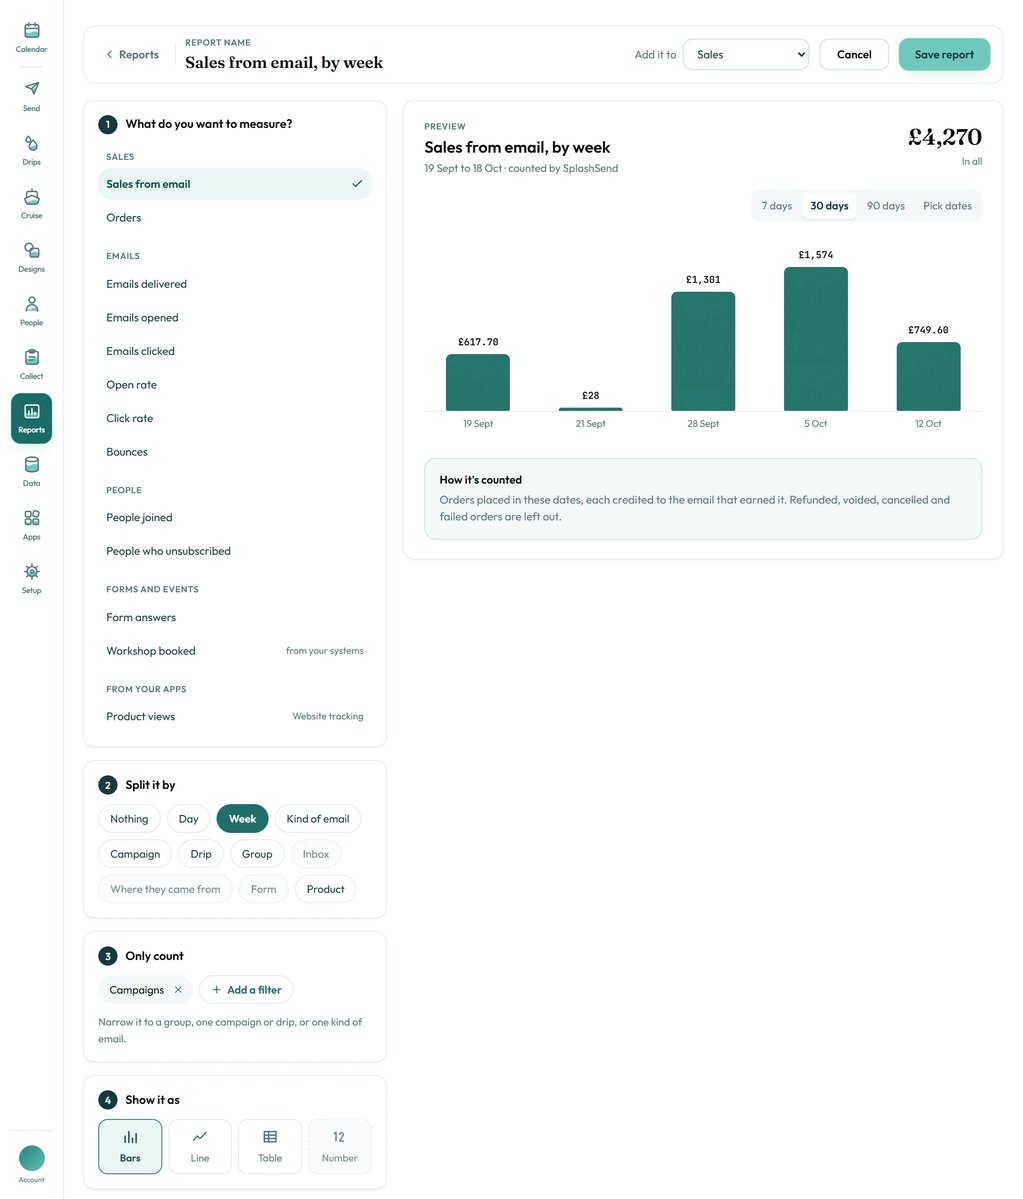The width and height of the screenshot is (1023, 1199).
Task: Open Designs in the sidebar
Action: point(31,257)
